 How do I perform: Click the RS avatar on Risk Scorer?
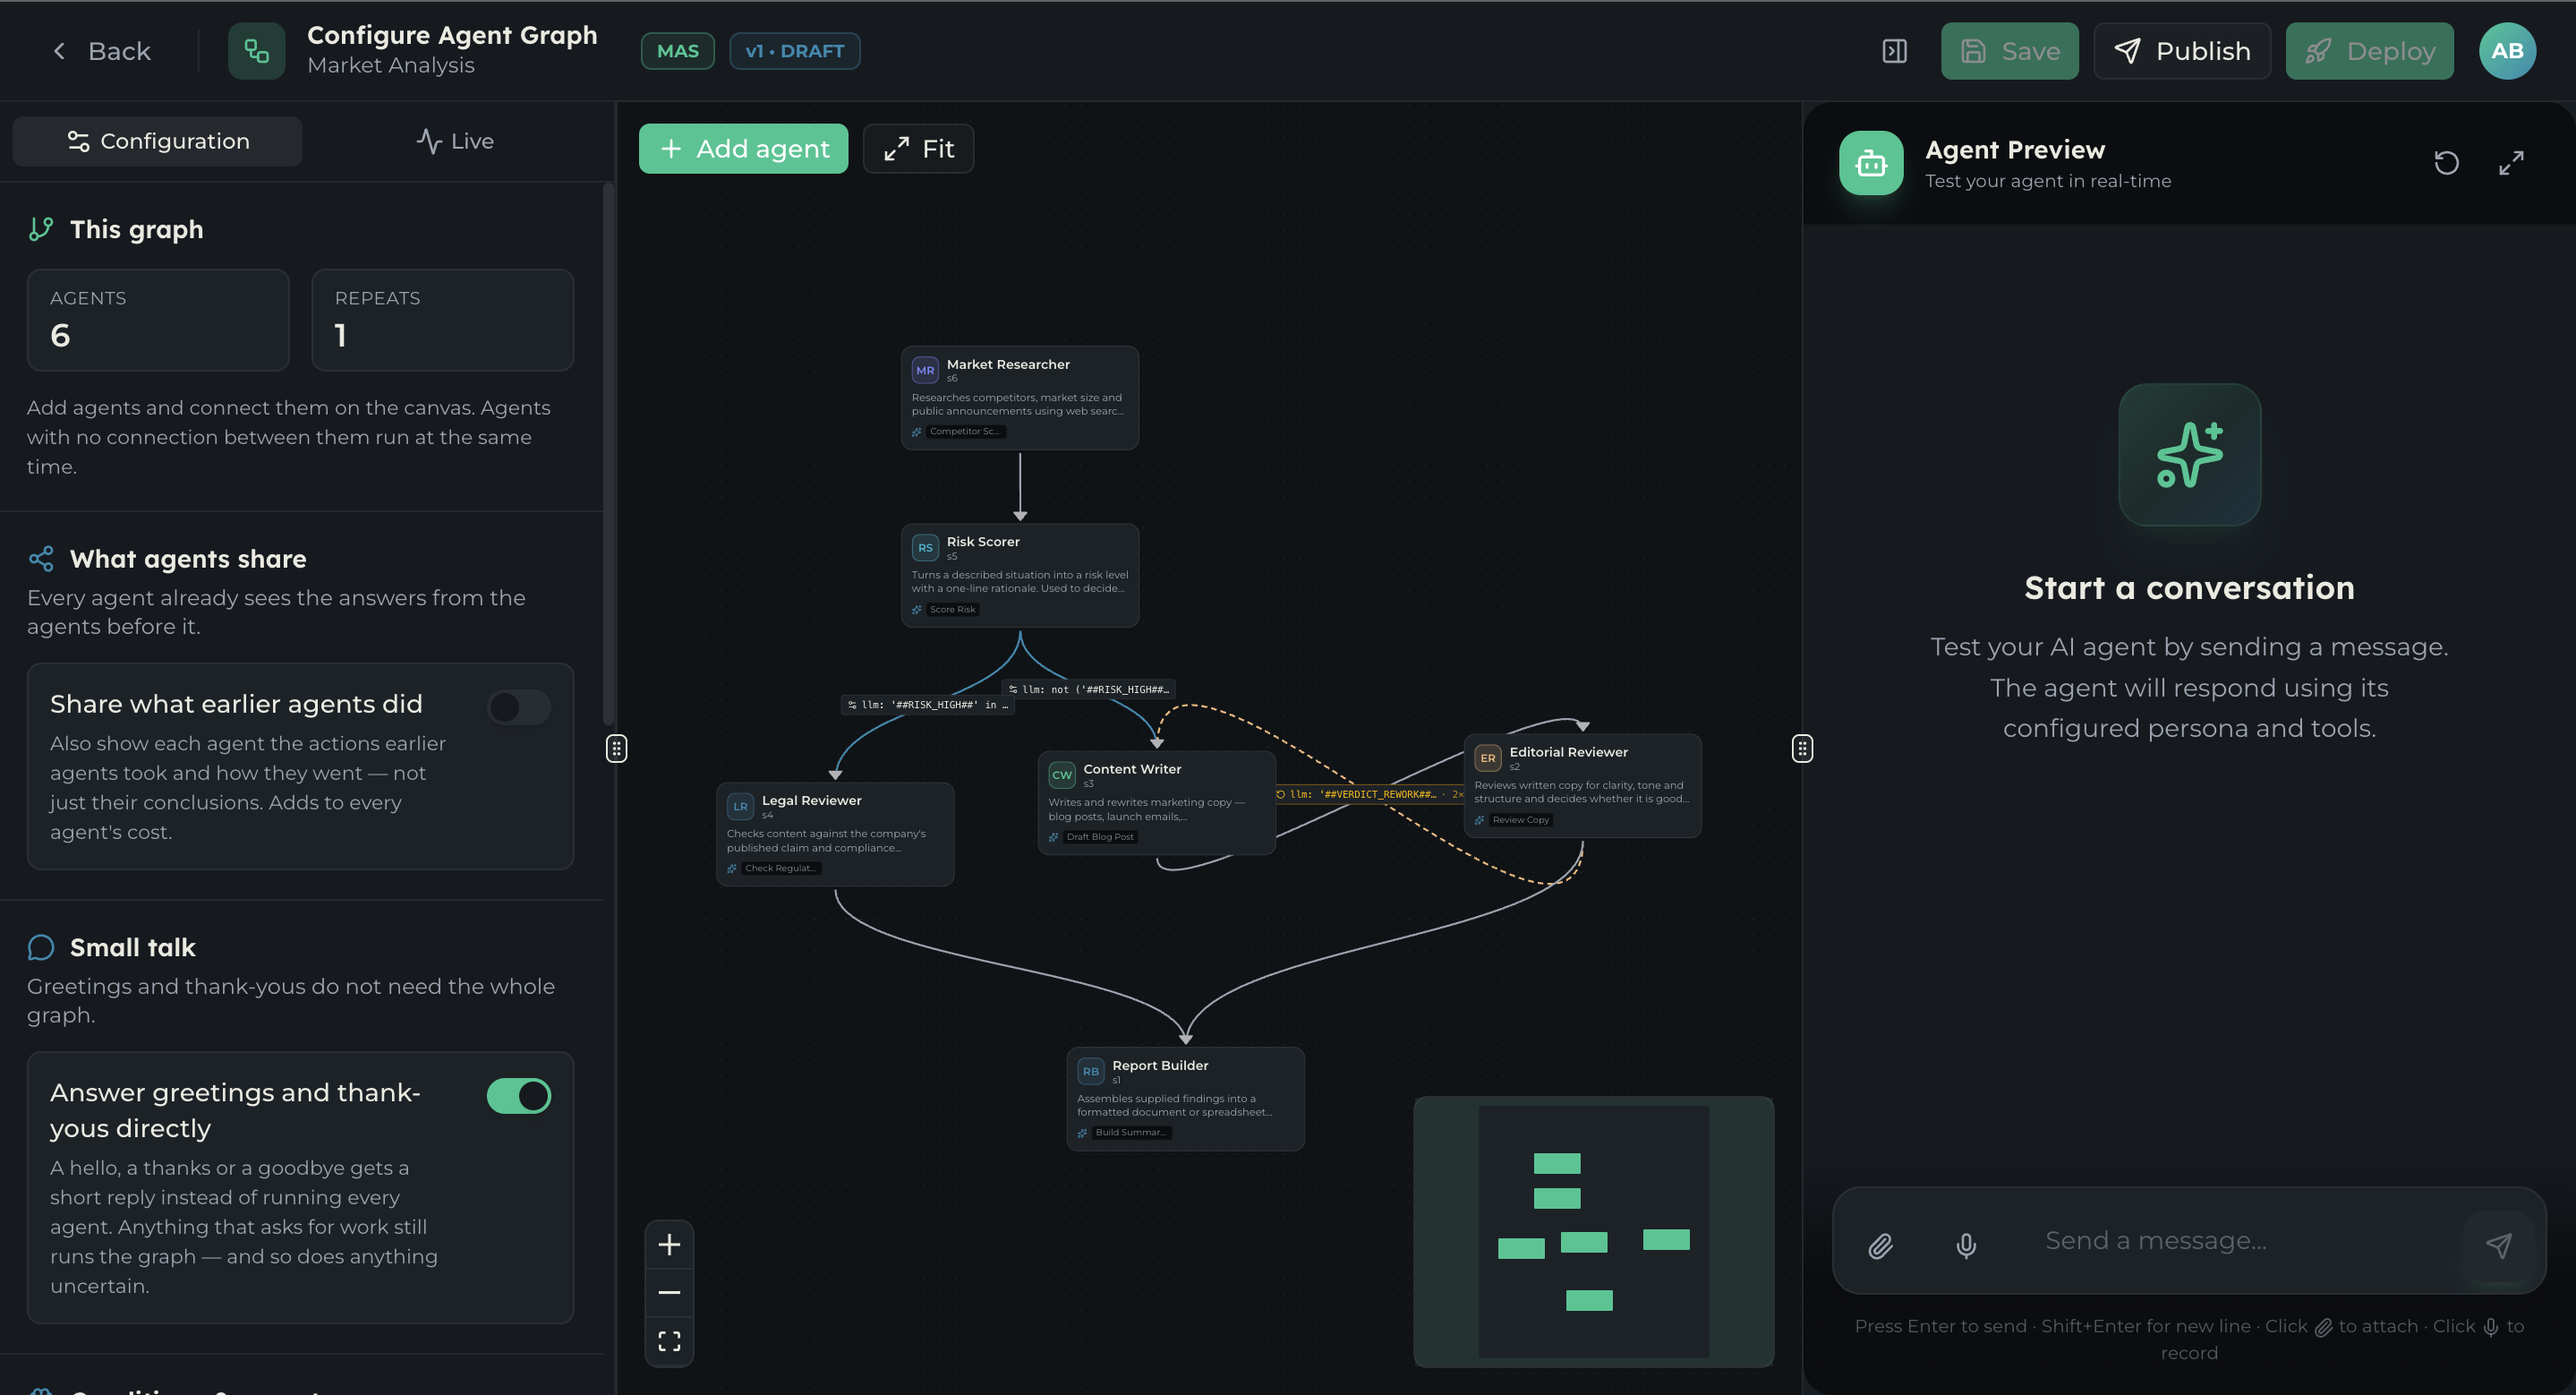(925, 548)
